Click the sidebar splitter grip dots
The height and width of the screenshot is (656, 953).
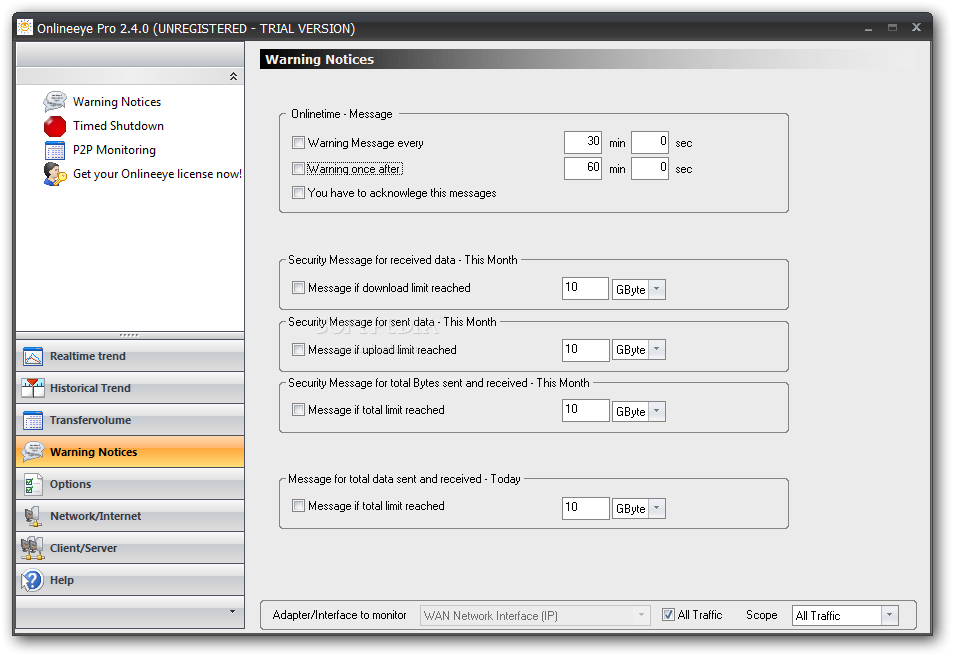(x=129, y=335)
